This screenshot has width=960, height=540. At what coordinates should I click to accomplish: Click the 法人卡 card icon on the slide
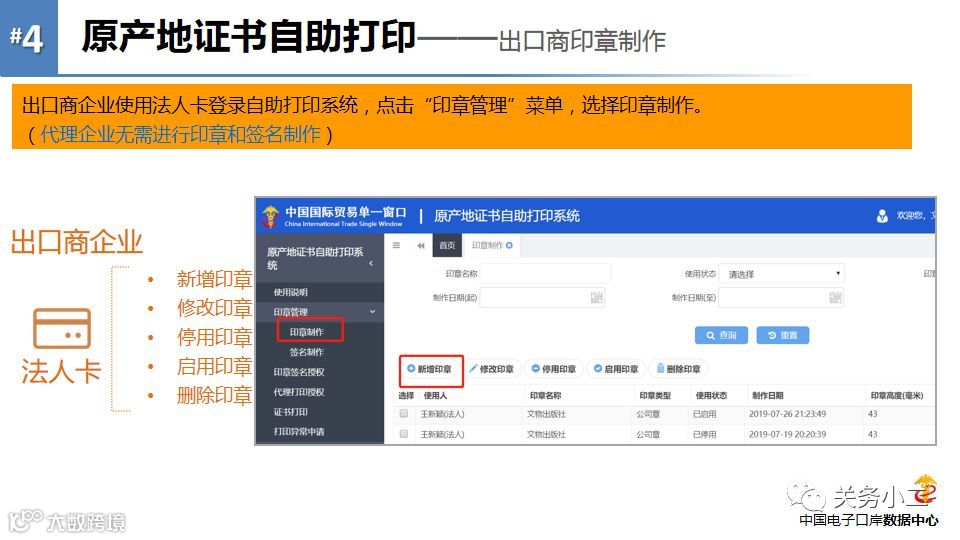tap(62, 329)
